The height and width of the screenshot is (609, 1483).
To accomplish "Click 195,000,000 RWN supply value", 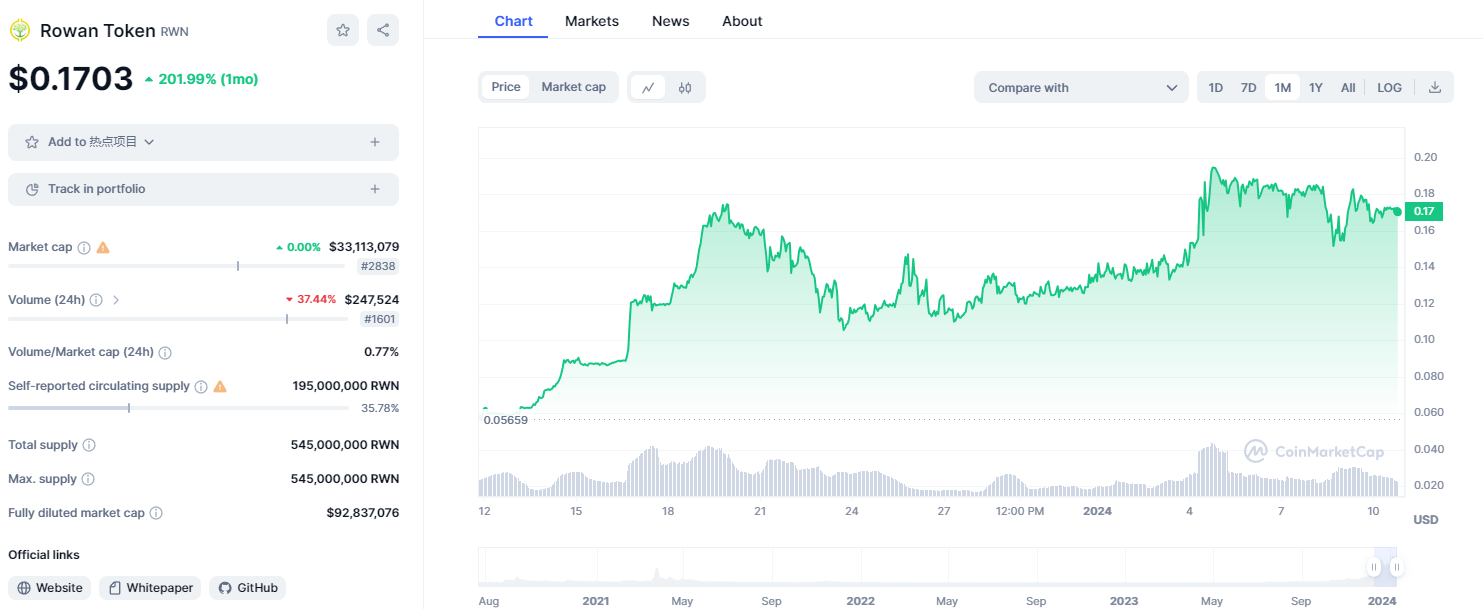I will click(x=346, y=386).
